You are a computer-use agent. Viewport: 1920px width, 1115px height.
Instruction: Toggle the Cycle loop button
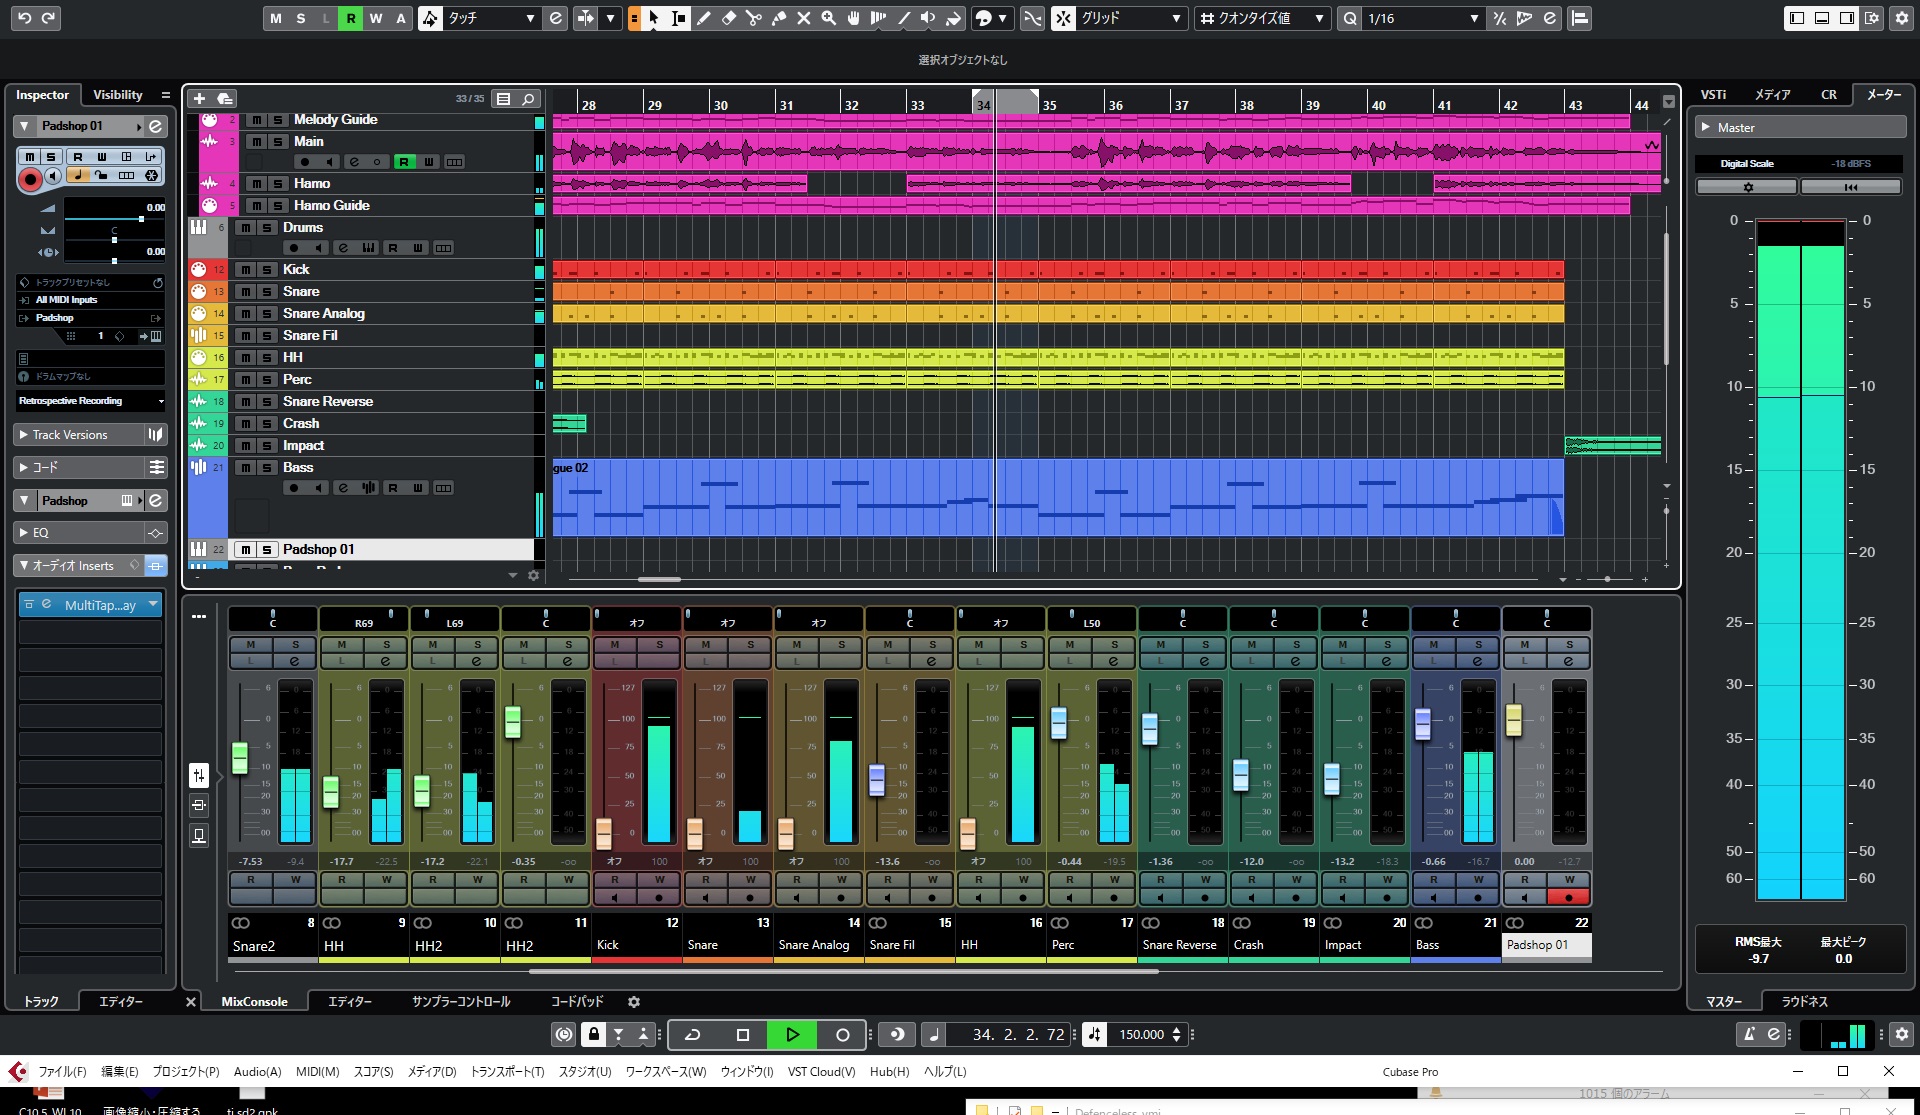[x=692, y=1034]
